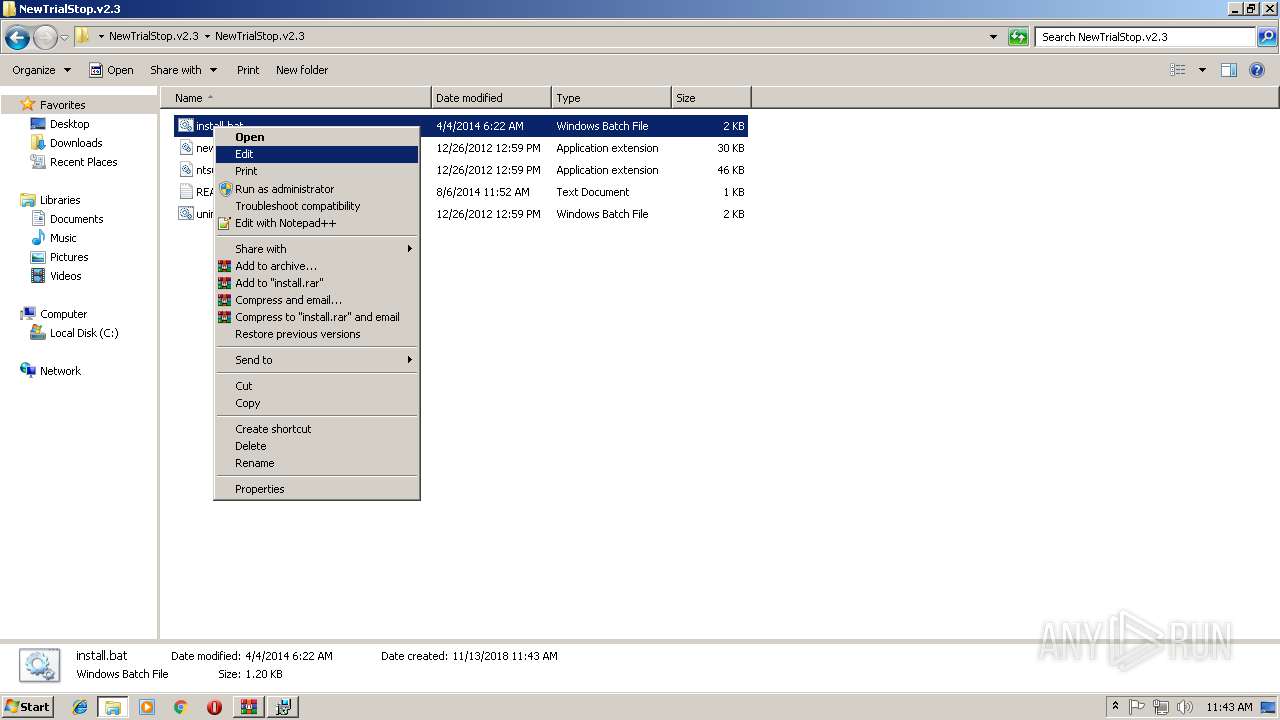
Task: Open the Music library
Action: point(63,238)
